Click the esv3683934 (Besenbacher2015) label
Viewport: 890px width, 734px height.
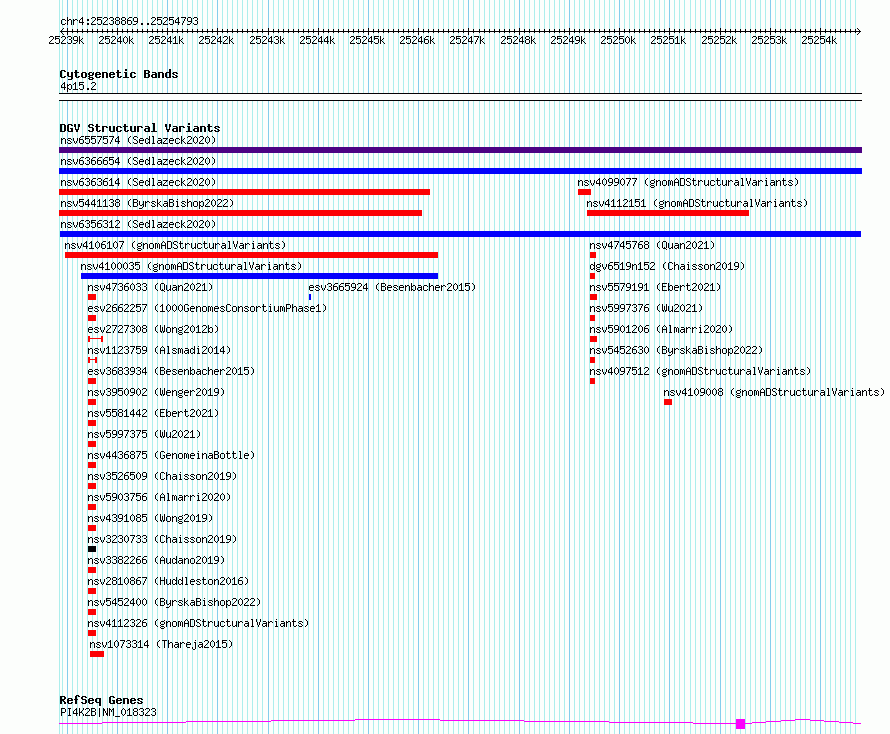(x=171, y=371)
